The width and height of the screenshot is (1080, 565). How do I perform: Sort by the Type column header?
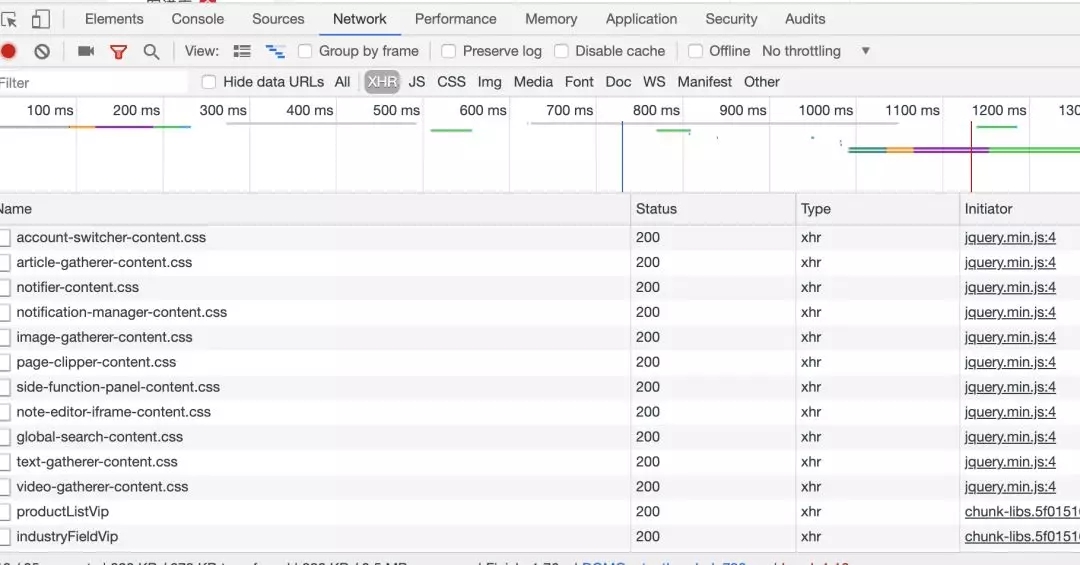877,209
